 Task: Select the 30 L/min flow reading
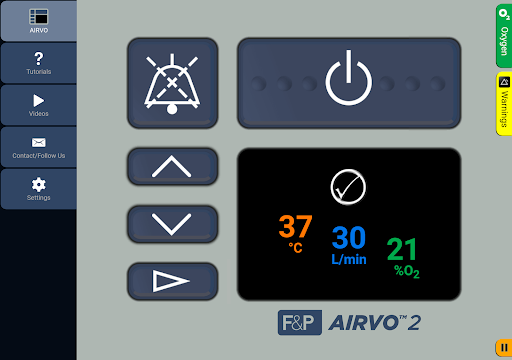(x=349, y=245)
